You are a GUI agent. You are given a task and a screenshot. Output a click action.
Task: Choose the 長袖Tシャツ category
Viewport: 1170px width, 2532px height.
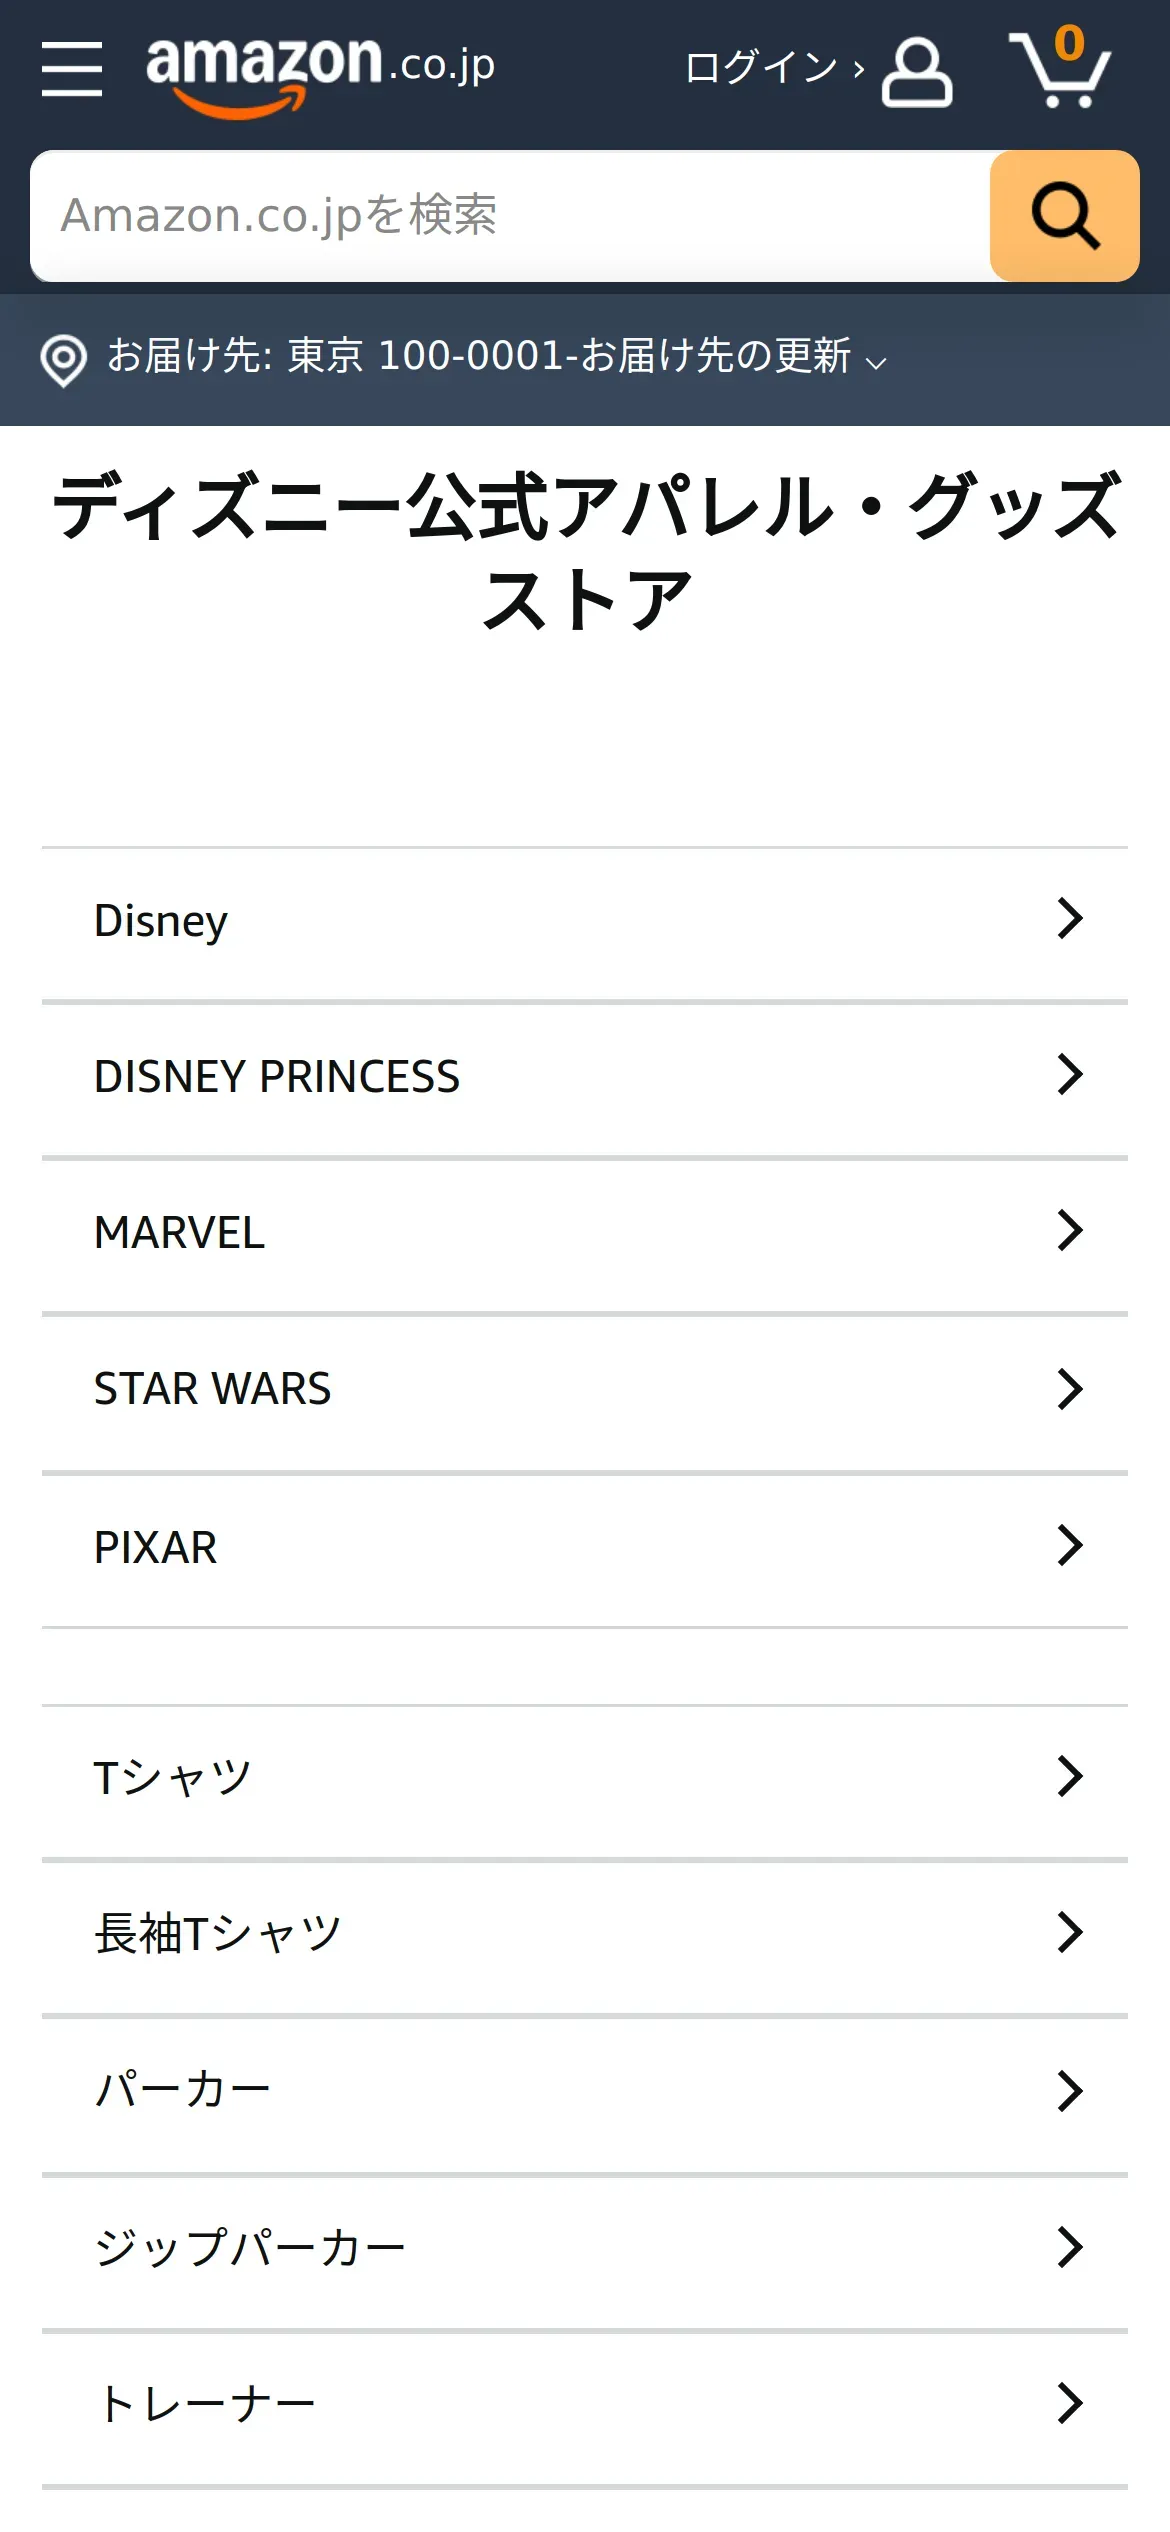(585, 1934)
